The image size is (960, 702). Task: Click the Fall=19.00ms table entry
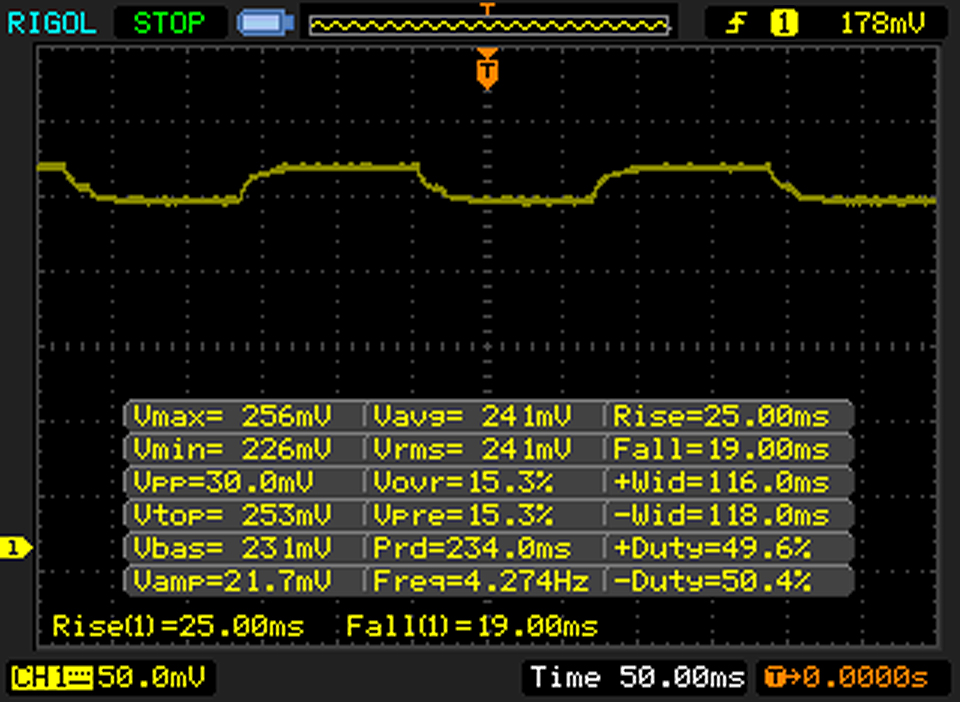(721, 449)
